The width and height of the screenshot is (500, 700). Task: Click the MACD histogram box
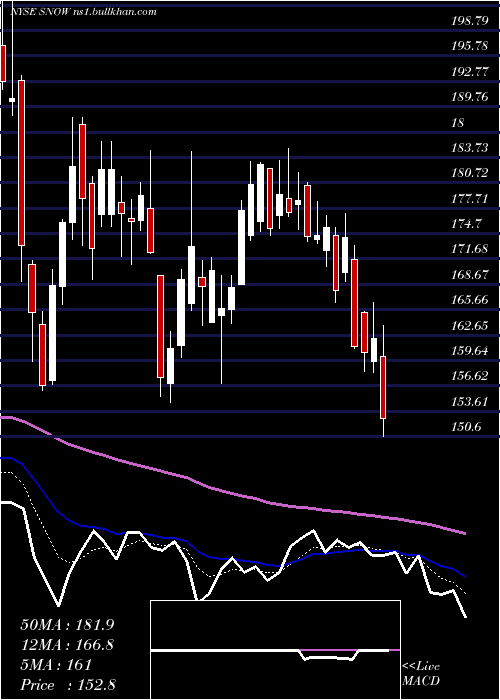click(275, 650)
